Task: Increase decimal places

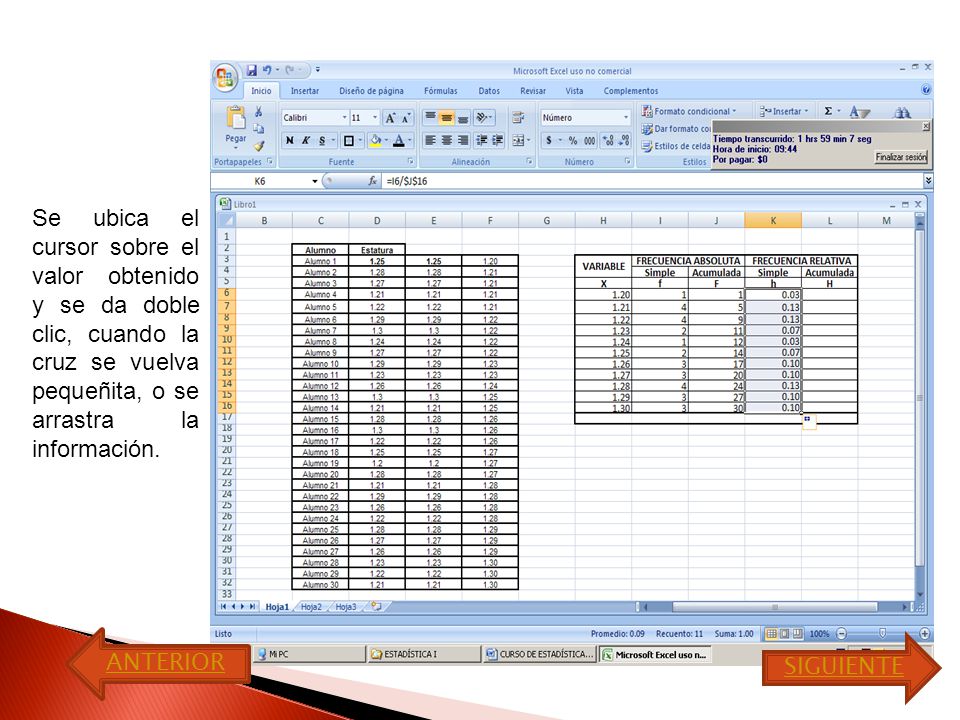Action: [608, 140]
